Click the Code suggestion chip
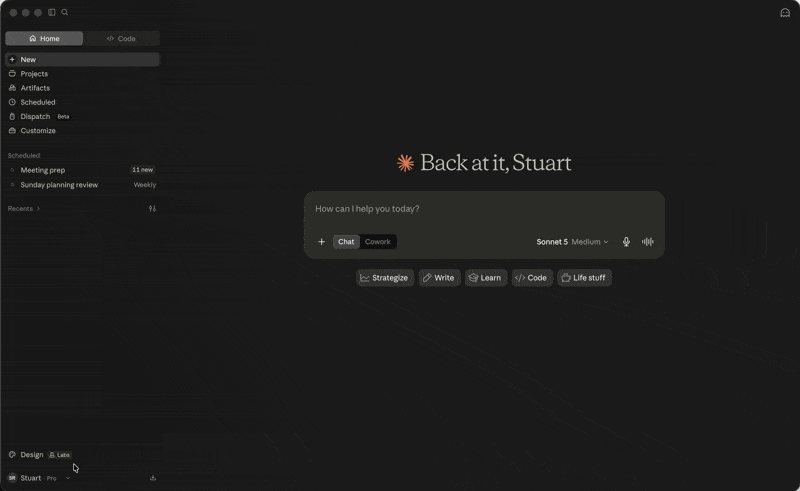The width and height of the screenshot is (800, 491). pos(532,278)
